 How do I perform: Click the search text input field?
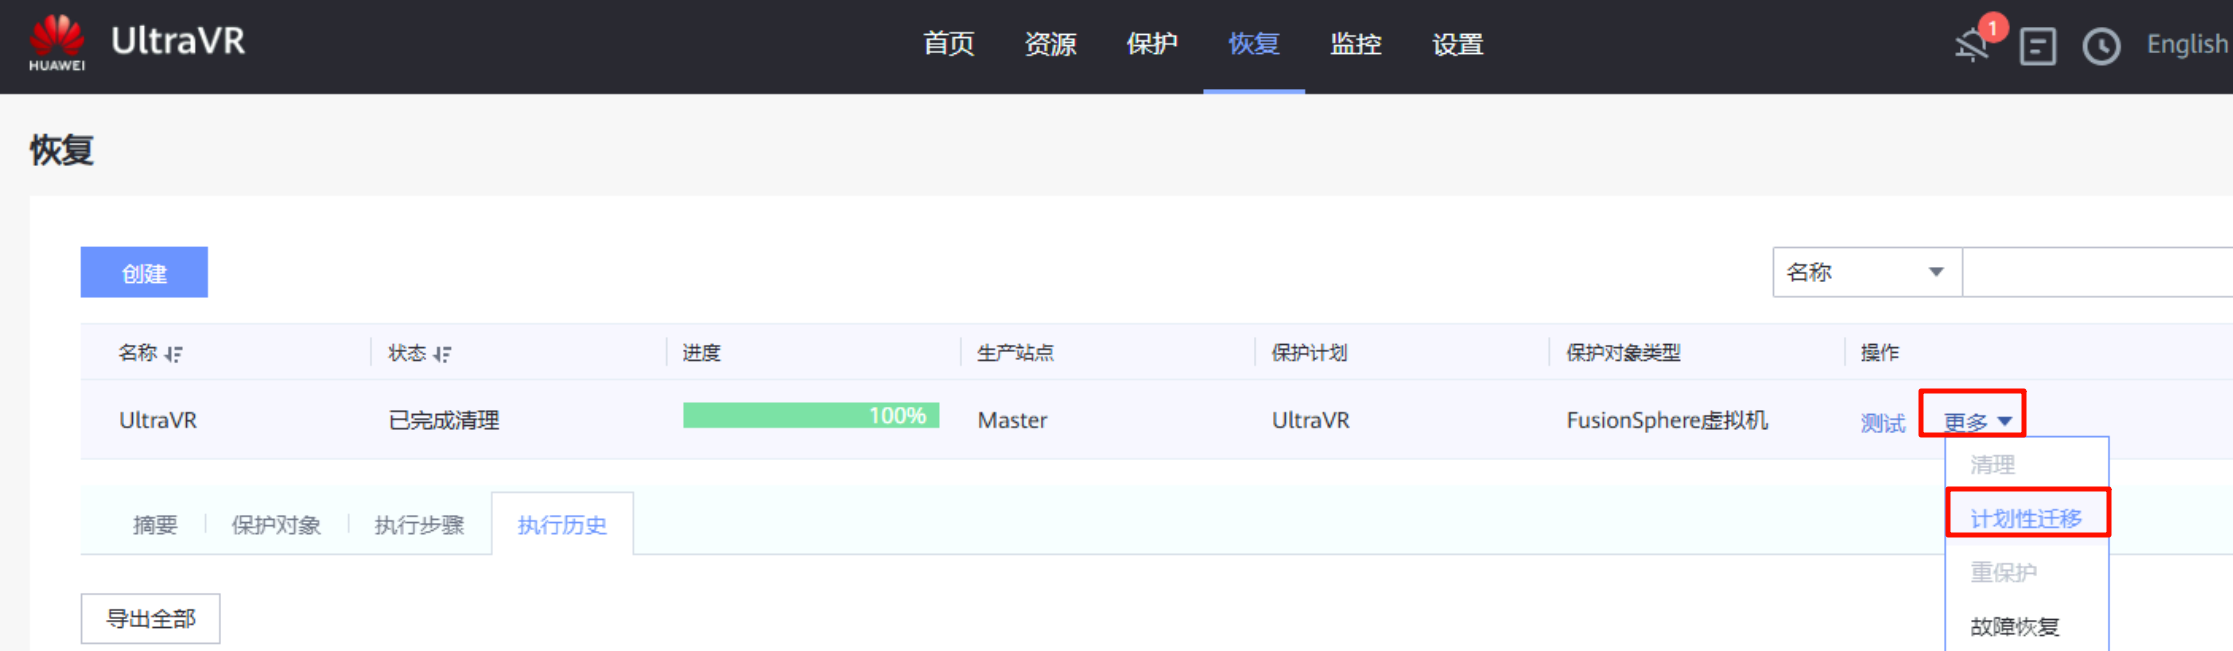tap(2096, 272)
